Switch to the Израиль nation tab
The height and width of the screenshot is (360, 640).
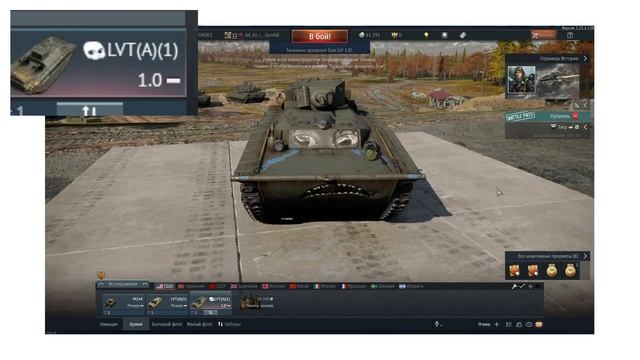[411, 287]
